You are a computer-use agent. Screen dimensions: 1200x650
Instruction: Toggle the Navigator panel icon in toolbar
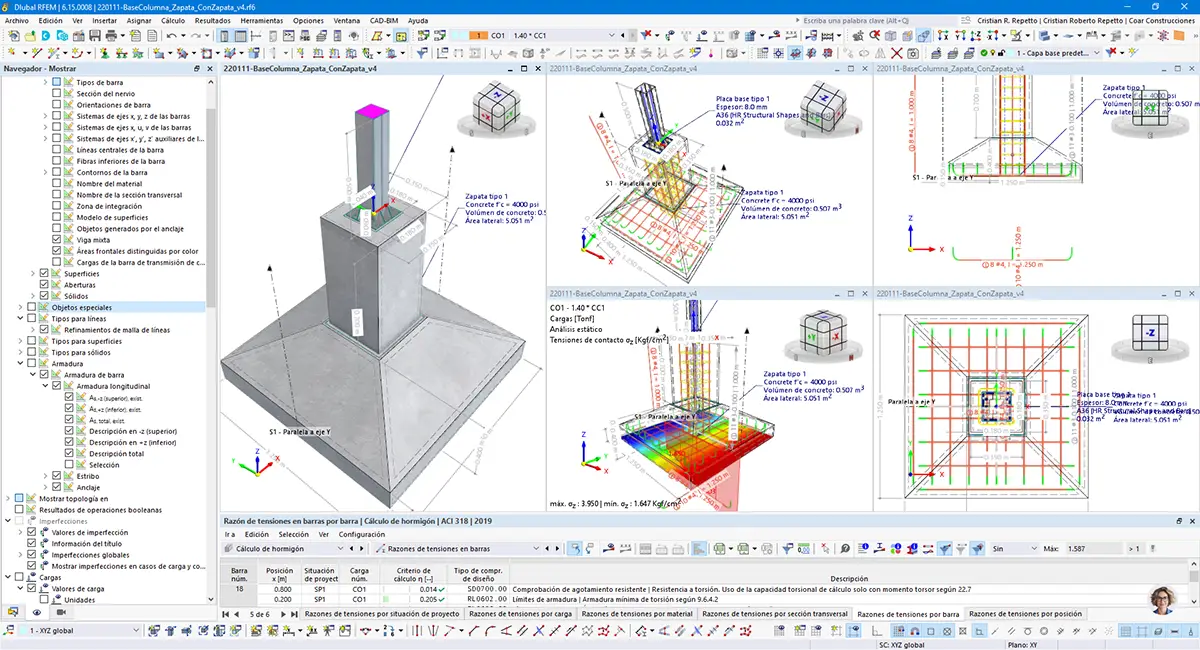tap(225, 35)
